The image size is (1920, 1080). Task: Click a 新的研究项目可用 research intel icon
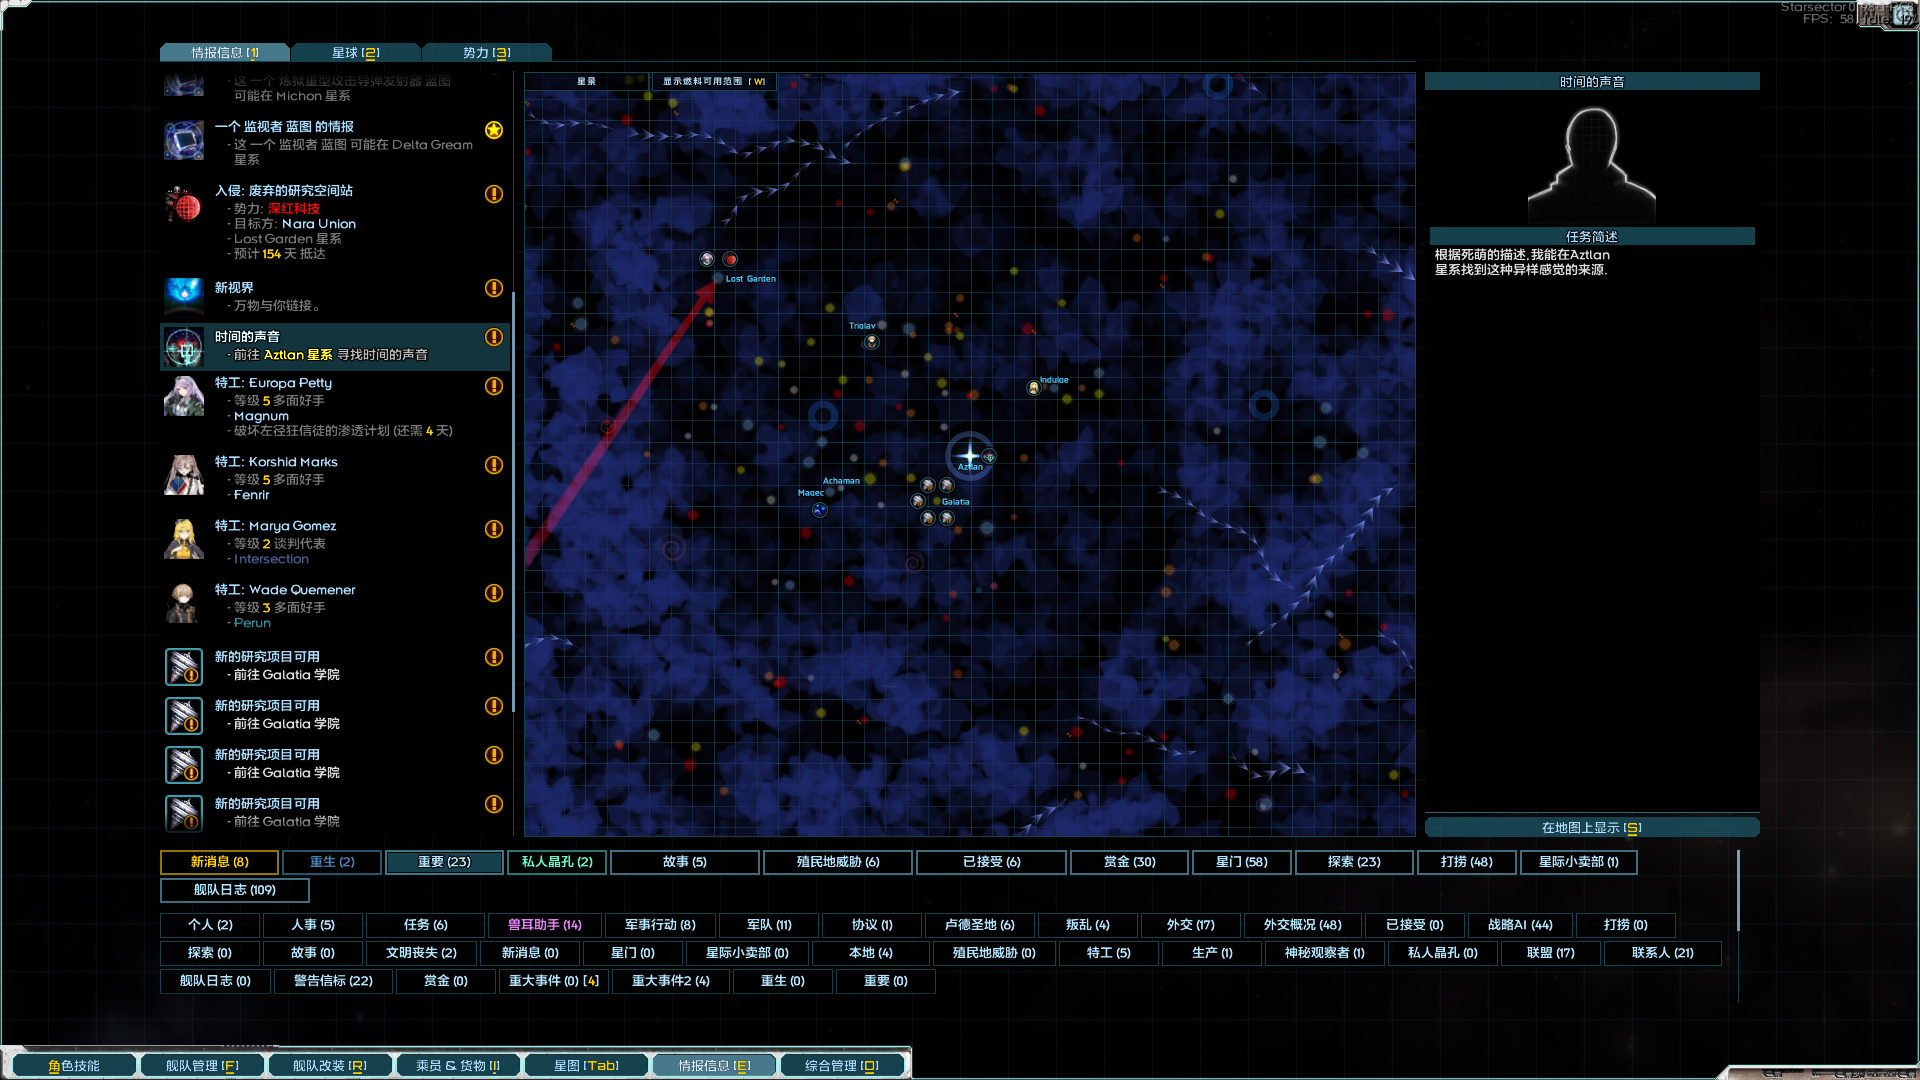[183, 666]
